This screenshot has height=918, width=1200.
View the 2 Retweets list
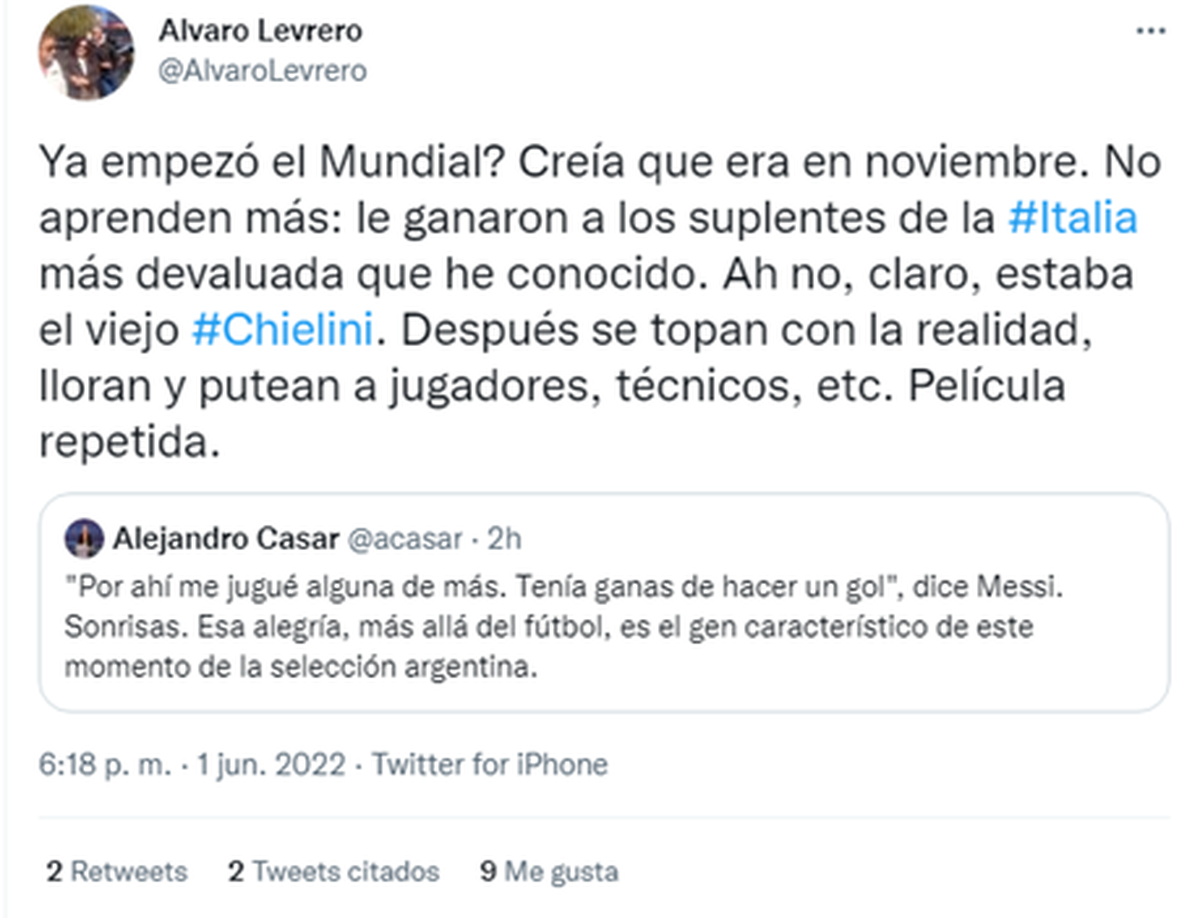[x=116, y=871]
